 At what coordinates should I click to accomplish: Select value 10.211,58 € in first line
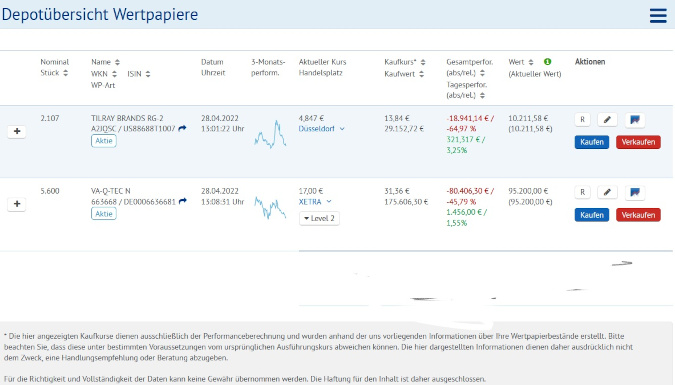(x=528, y=118)
